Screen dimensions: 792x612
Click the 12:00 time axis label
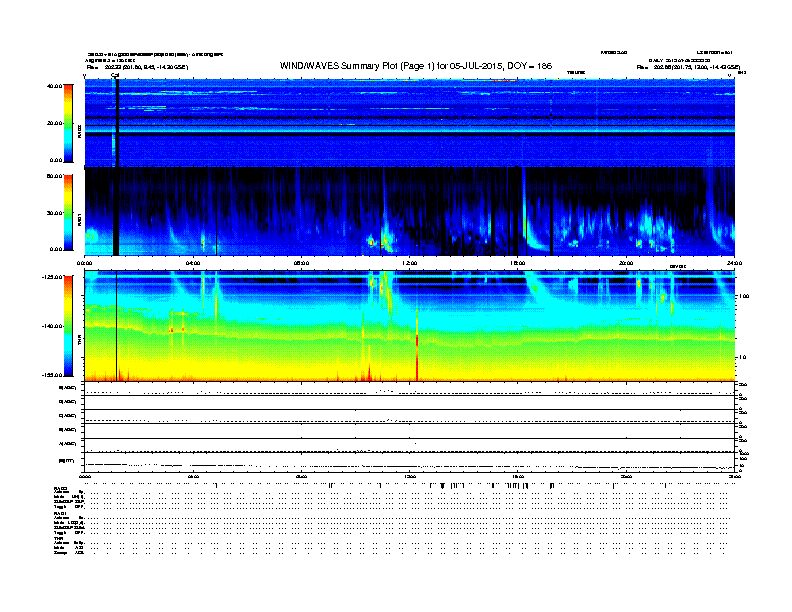409,262
